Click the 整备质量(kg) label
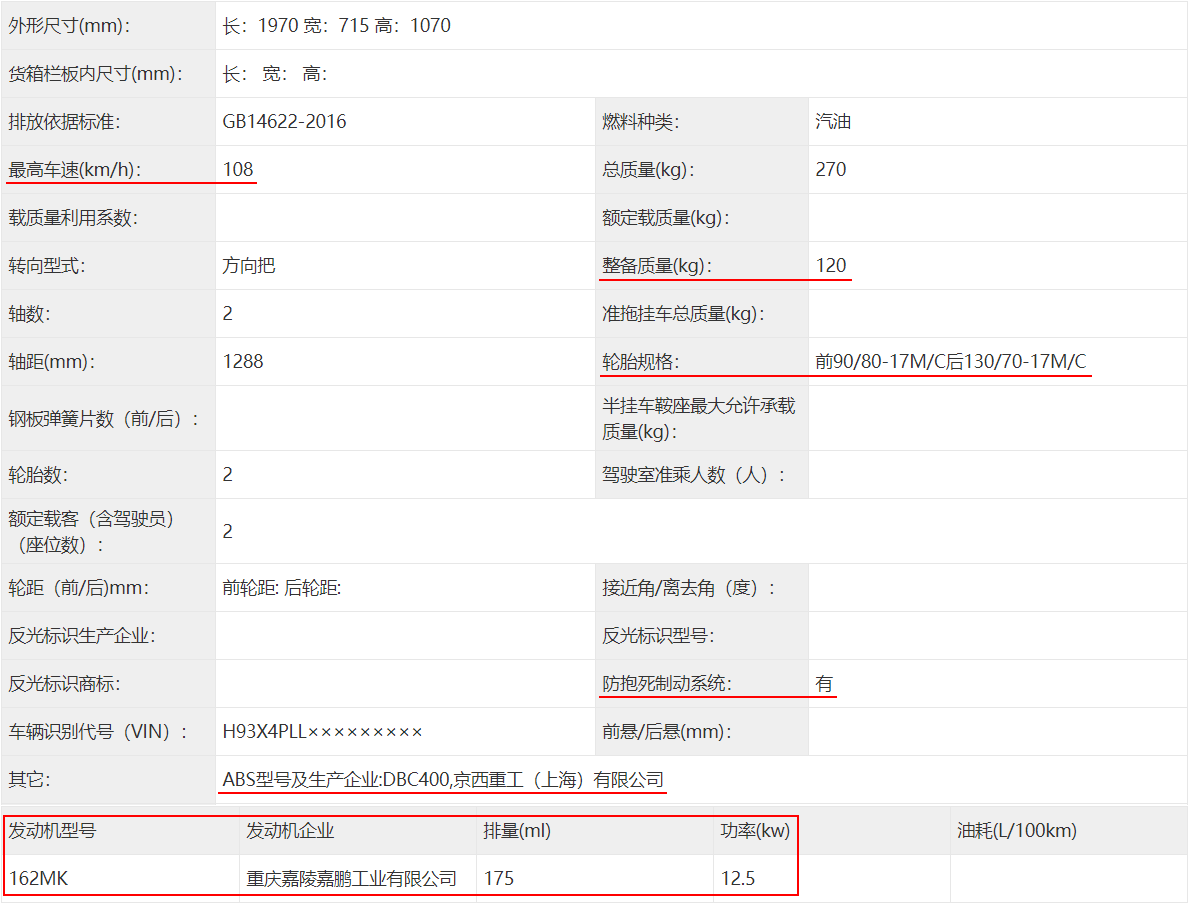The width and height of the screenshot is (1189, 904). click(x=657, y=265)
